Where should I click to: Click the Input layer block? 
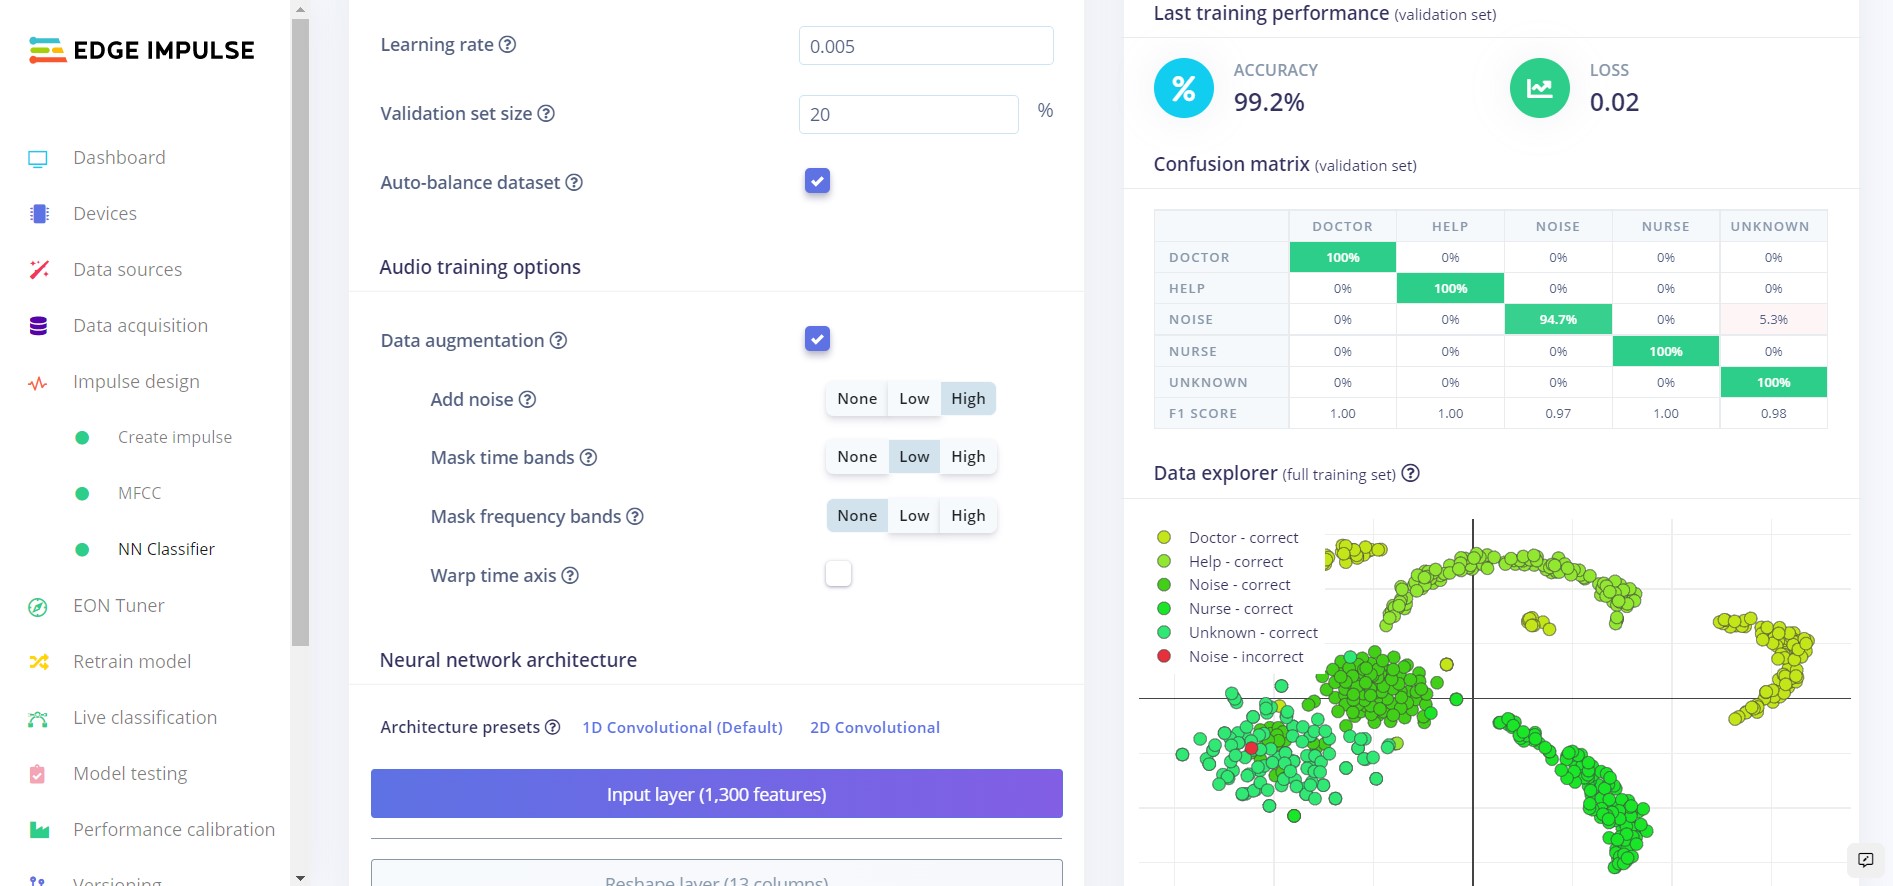[x=716, y=794]
